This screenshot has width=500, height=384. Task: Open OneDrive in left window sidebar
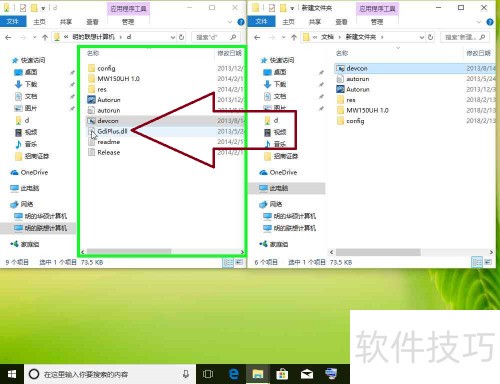(29, 172)
